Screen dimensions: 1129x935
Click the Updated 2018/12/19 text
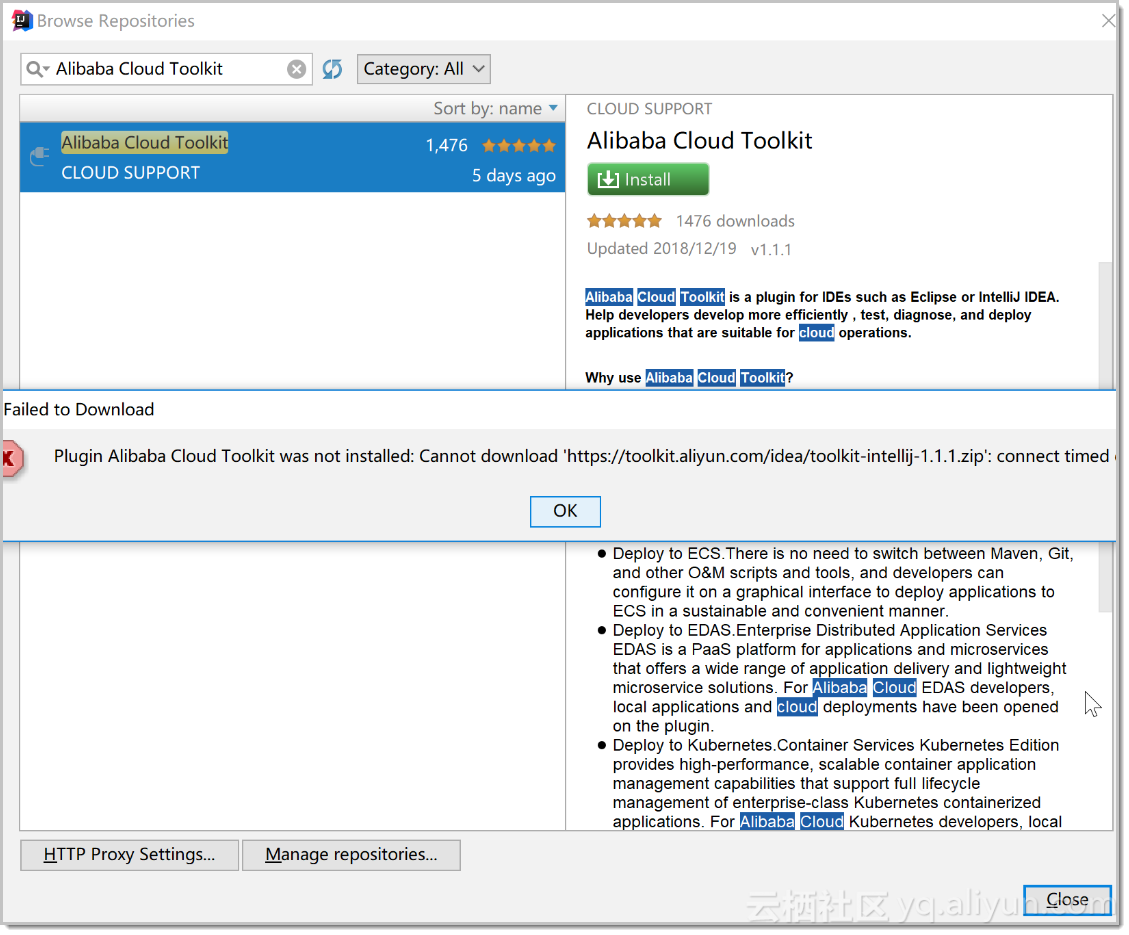661,249
